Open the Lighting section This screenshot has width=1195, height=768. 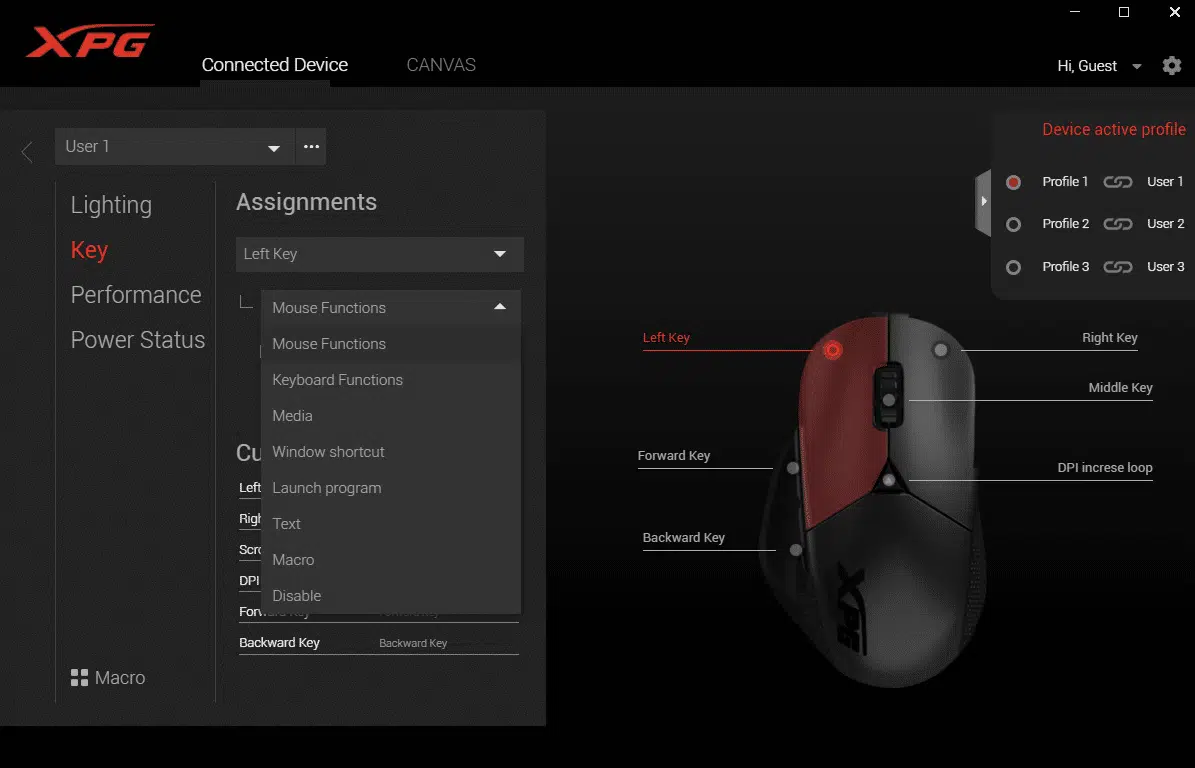[111, 205]
